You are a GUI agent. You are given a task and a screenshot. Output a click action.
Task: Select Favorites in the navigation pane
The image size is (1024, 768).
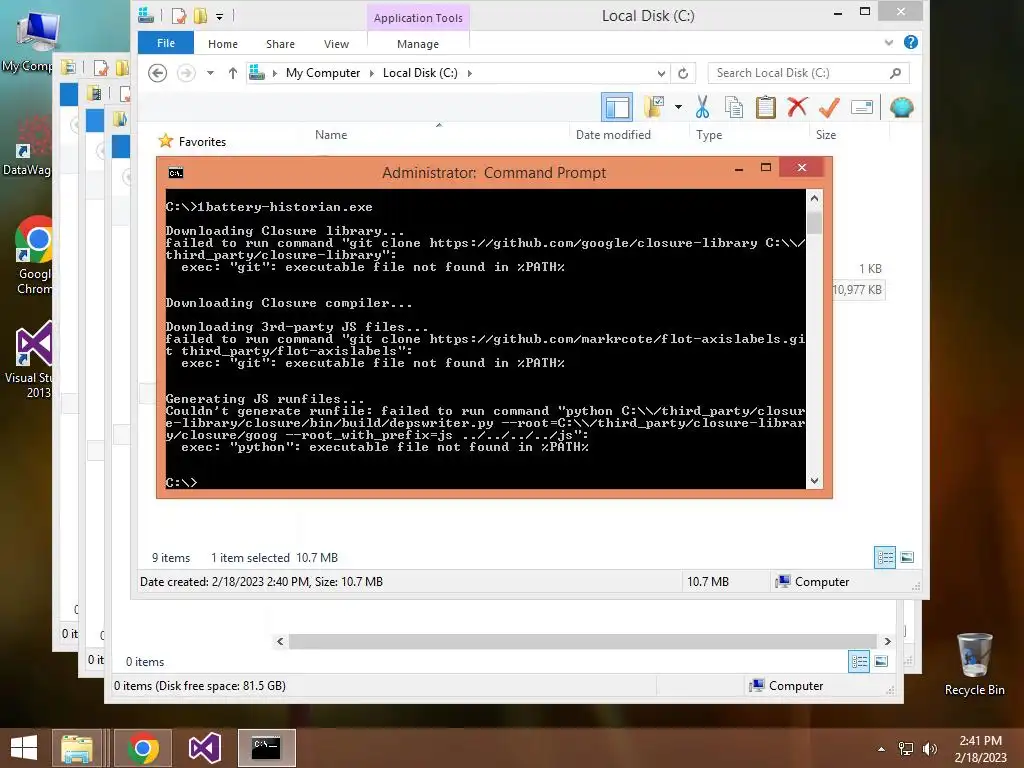pos(202,142)
